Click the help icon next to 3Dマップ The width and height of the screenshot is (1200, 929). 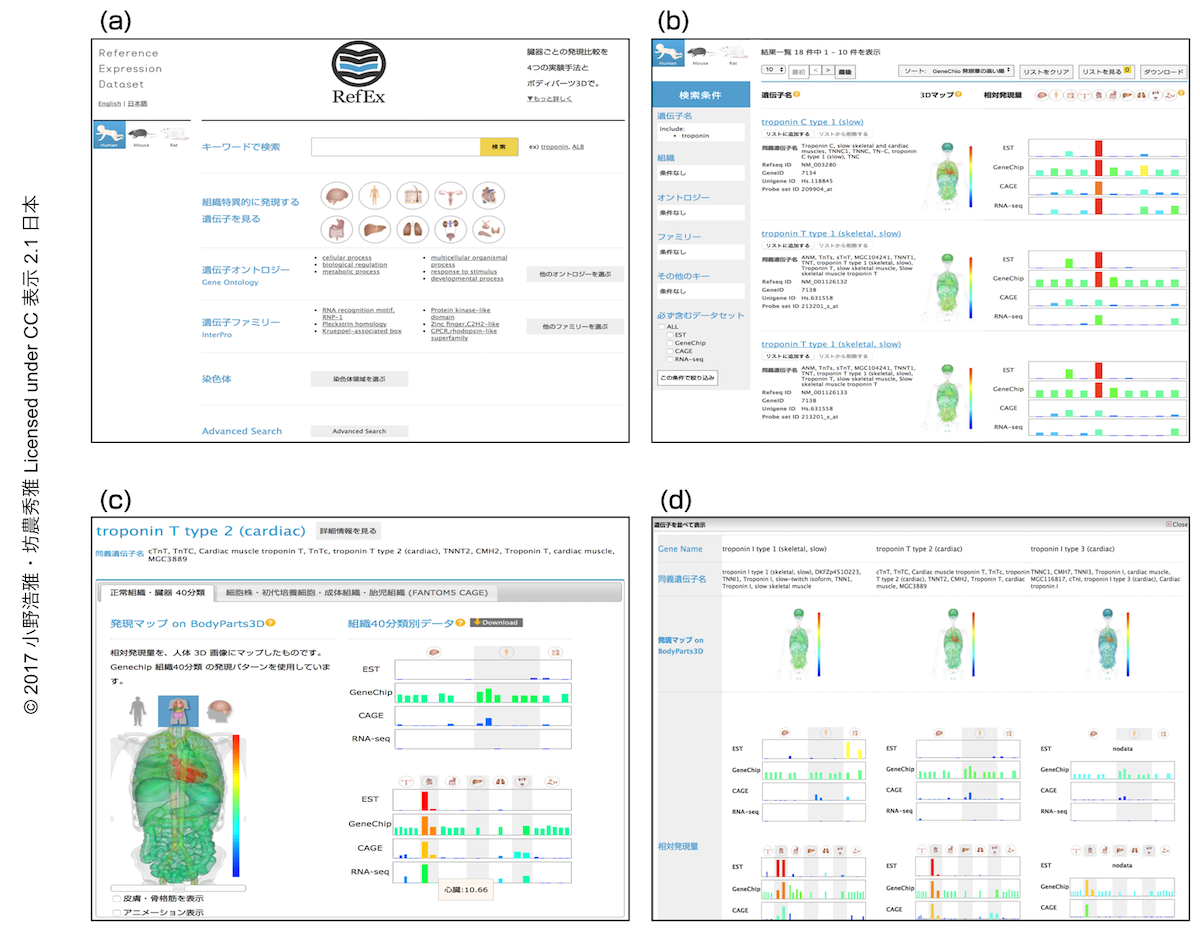click(957, 95)
